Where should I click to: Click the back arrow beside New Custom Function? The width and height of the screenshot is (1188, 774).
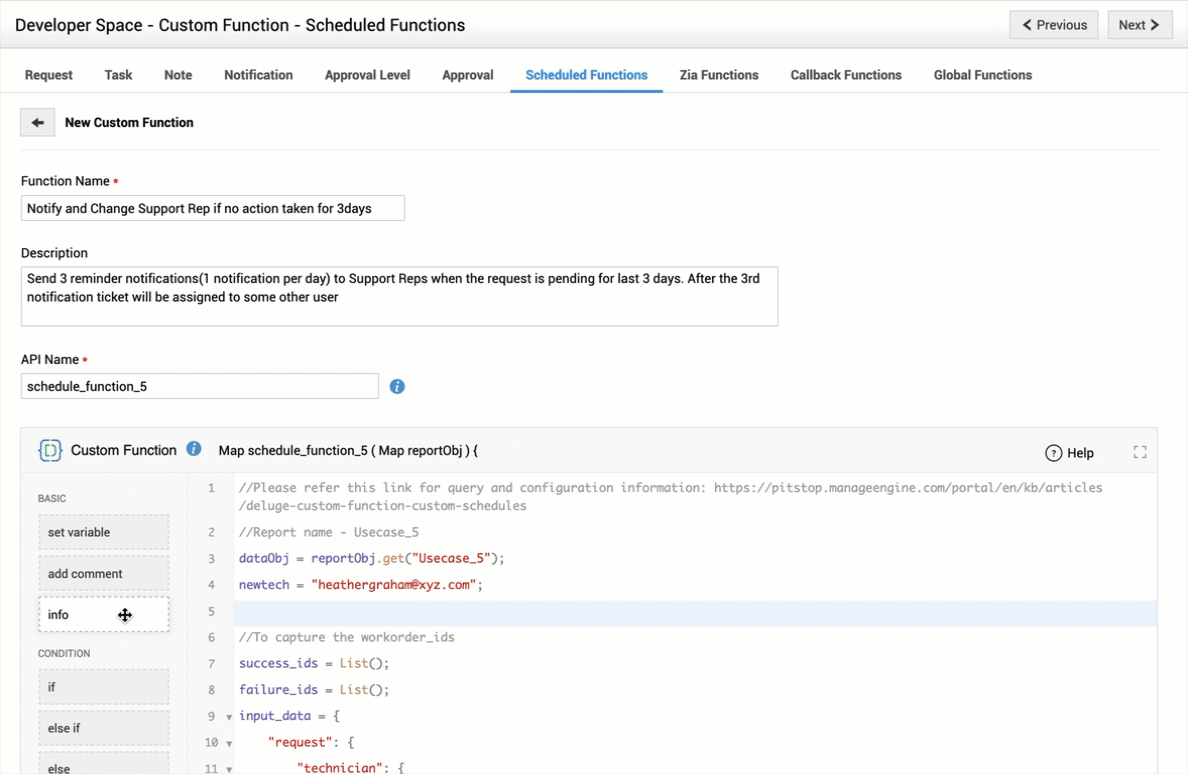pyautogui.click(x=38, y=123)
